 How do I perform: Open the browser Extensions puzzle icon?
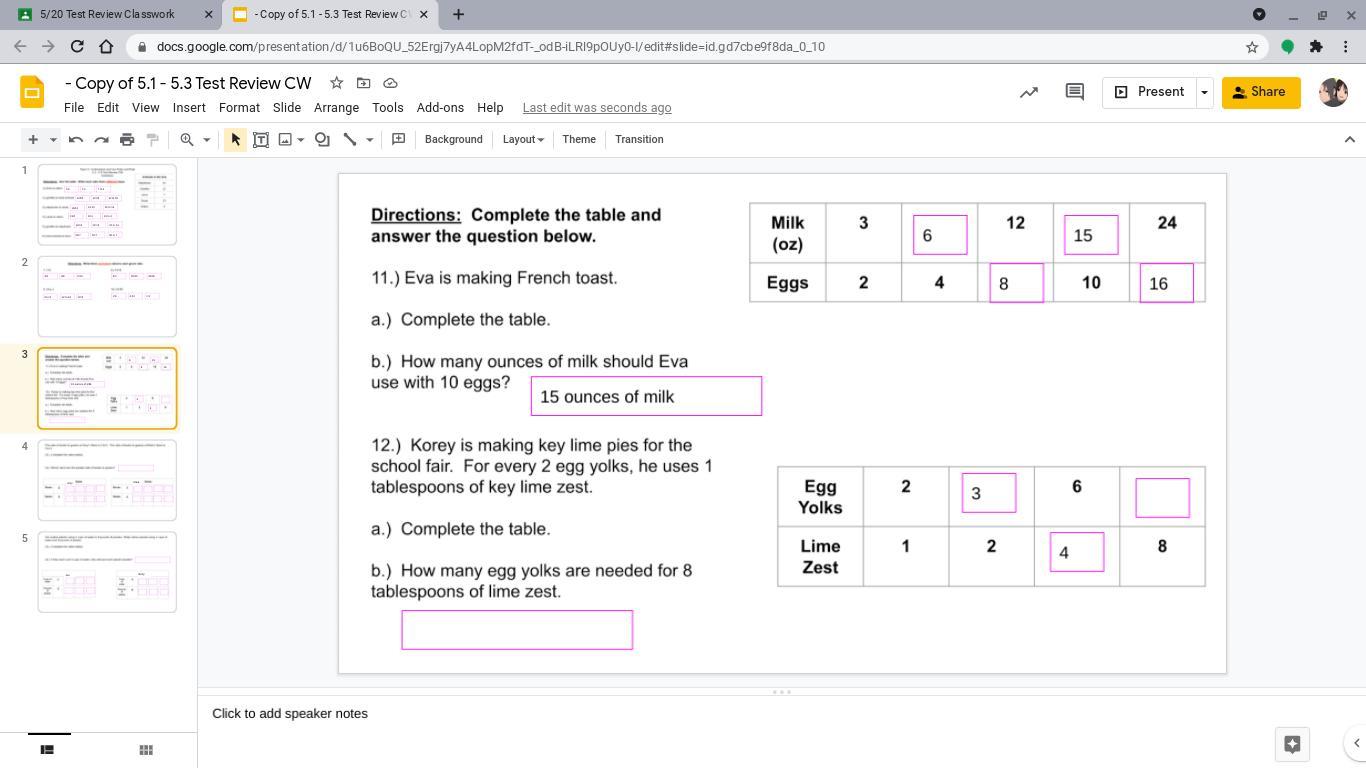click(1316, 46)
